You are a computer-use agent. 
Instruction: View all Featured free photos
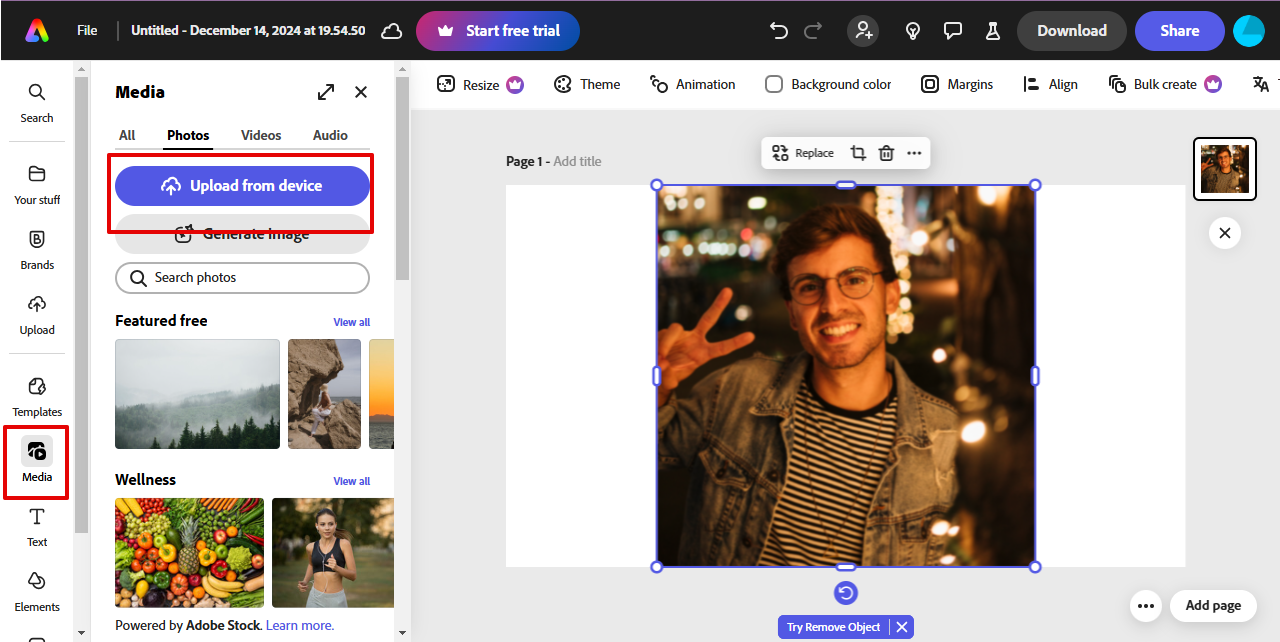(351, 322)
